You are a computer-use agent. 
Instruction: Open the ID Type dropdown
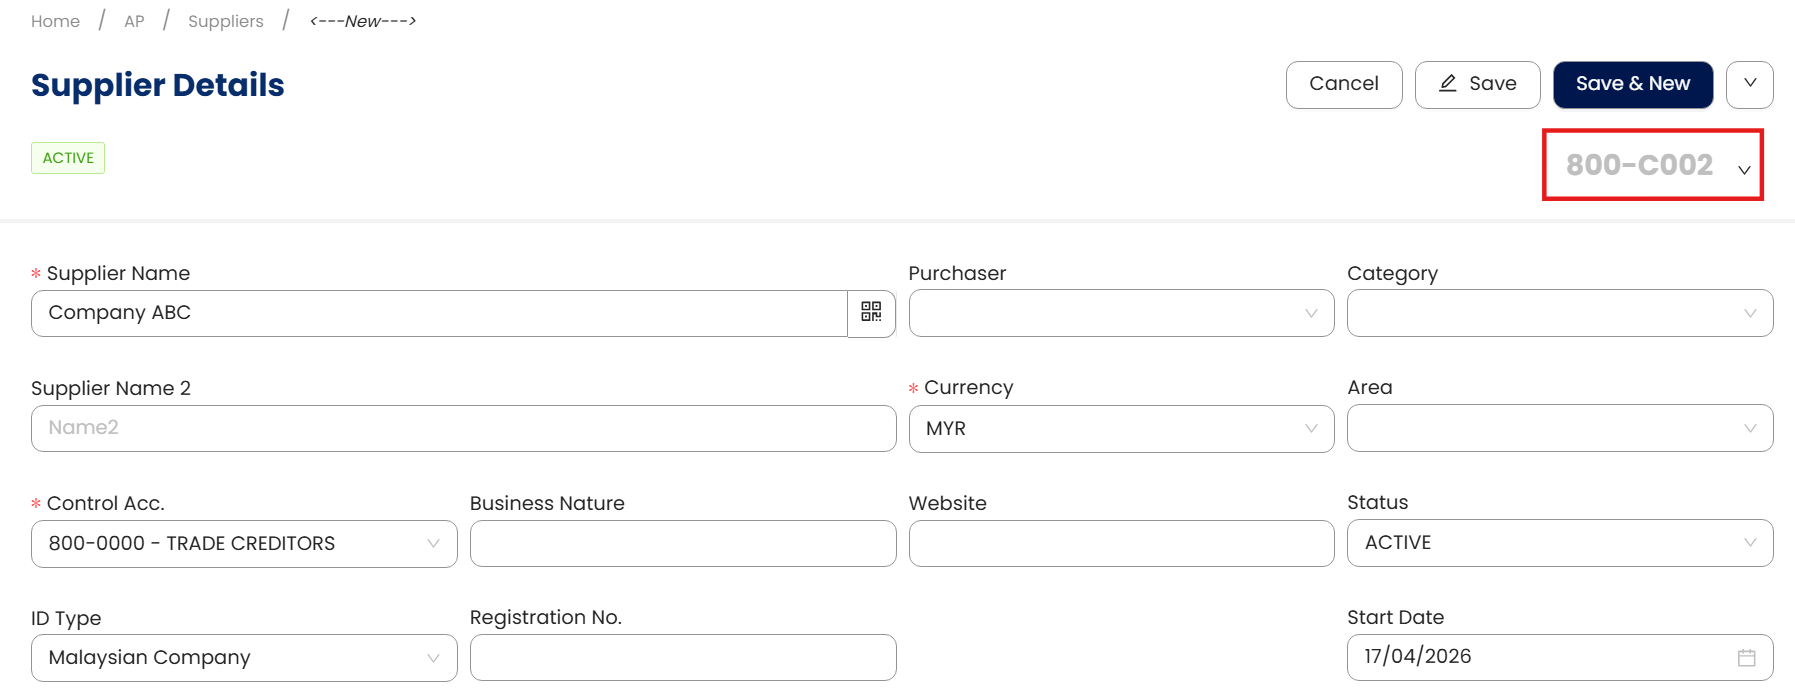point(243,658)
